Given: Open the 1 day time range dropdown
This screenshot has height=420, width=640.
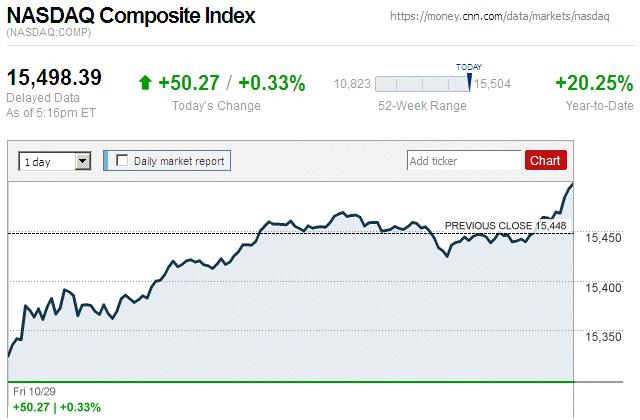Looking at the screenshot, I should point(55,160).
